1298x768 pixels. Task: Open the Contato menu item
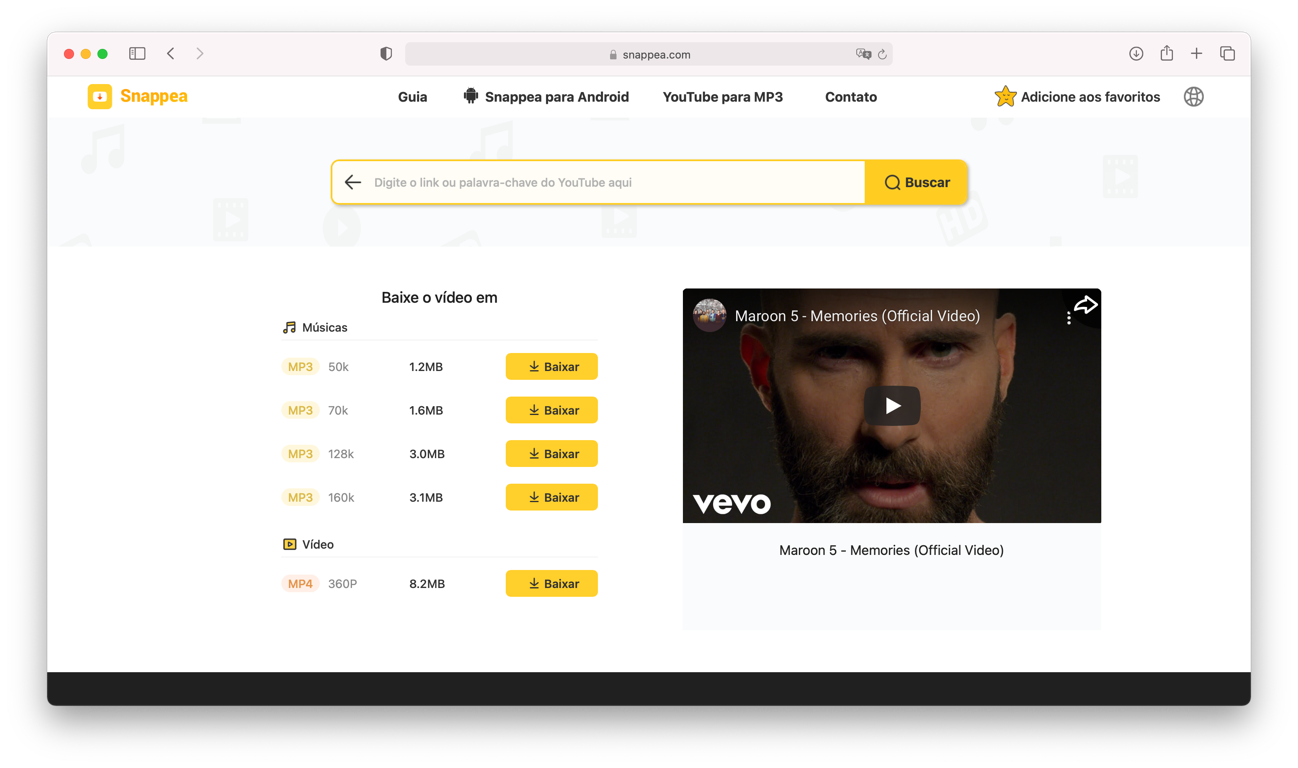click(x=851, y=97)
